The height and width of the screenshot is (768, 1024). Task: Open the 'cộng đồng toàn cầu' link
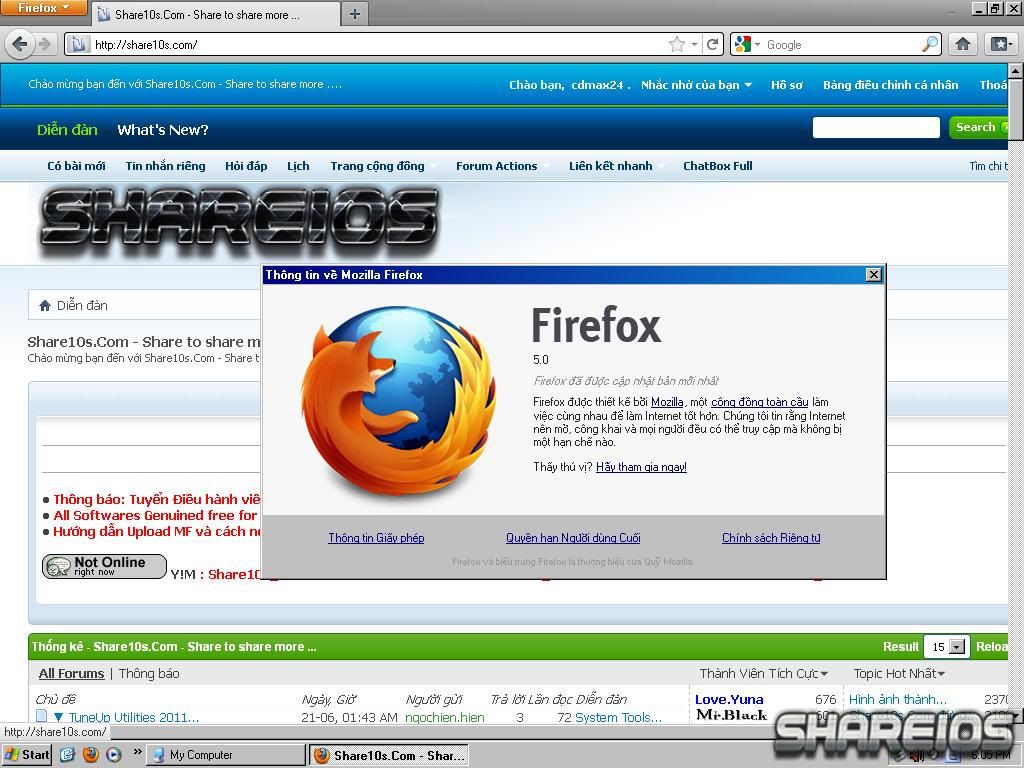point(760,402)
